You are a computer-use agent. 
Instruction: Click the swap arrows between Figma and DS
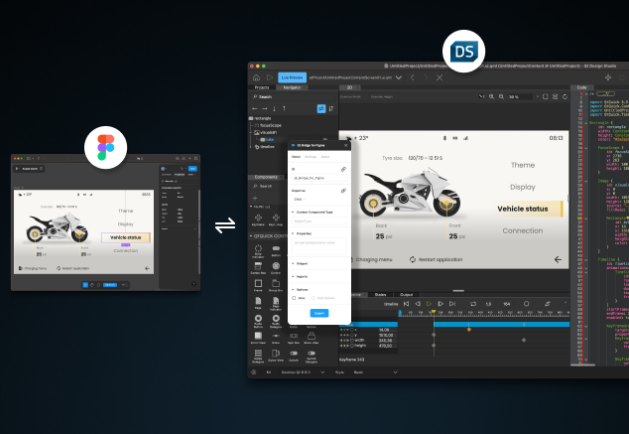click(225, 226)
